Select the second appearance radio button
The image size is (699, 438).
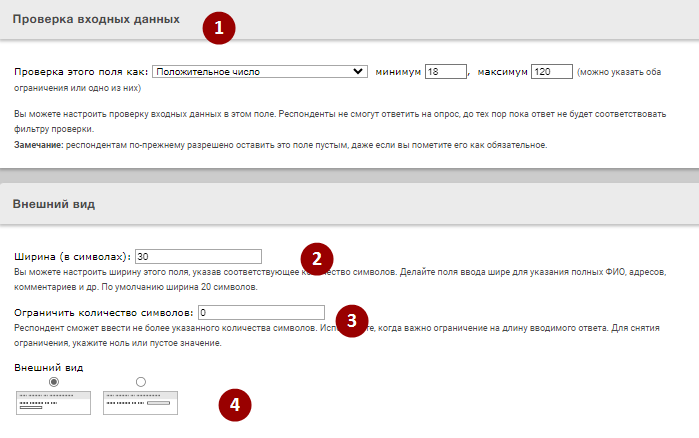[140, 382]
